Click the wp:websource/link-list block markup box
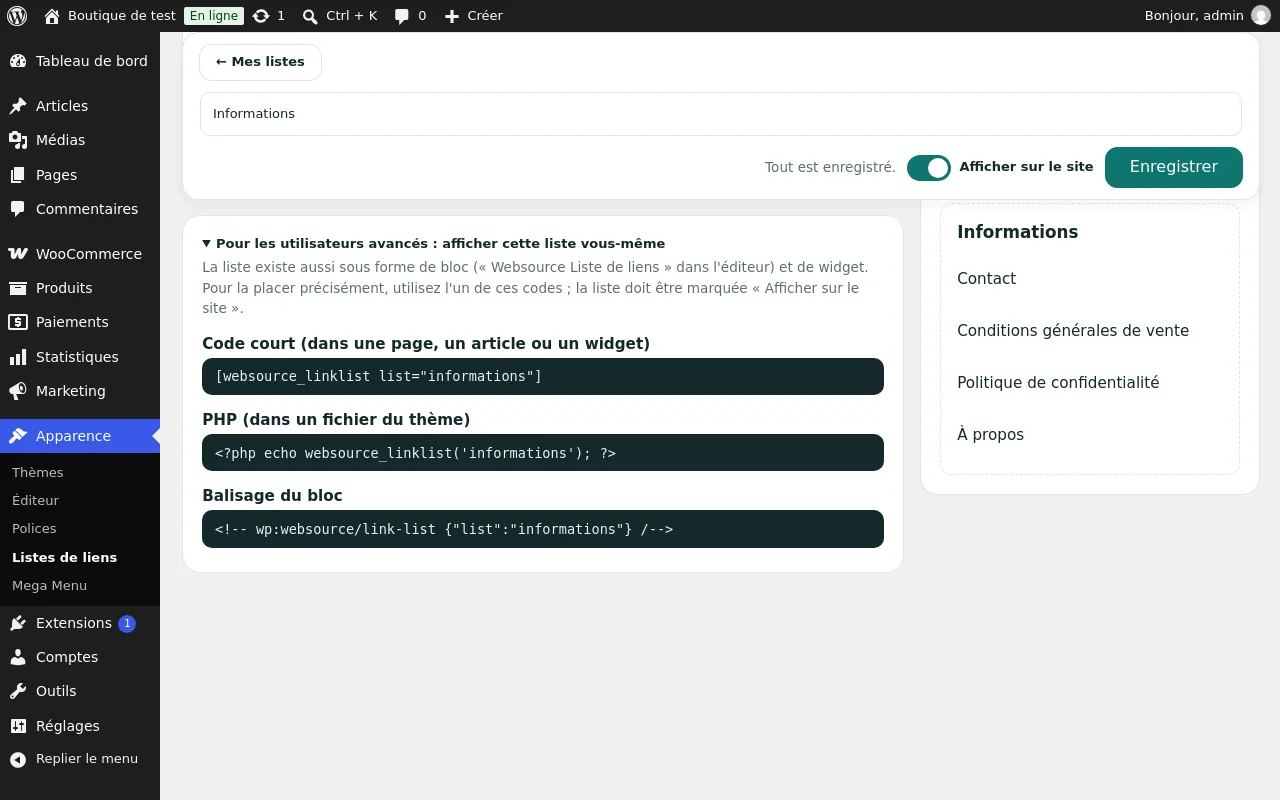The image size is (1280, 800). point(543,529)
